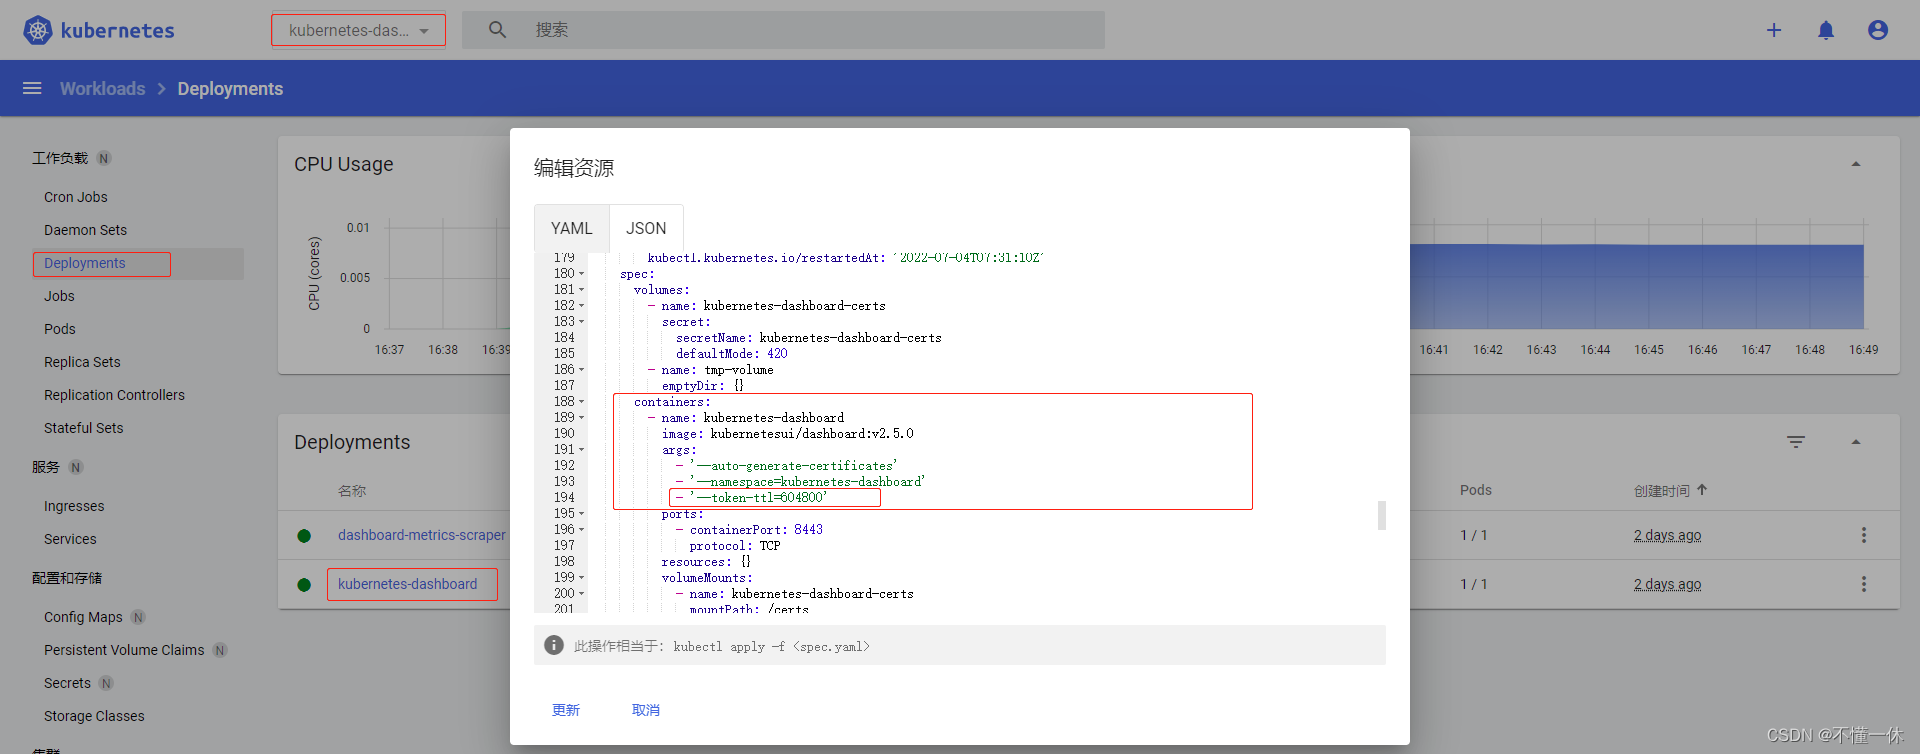The image size is (1920, 754).
Task: Collapse the fold arrow on line 181
Action: coord(581,290)
